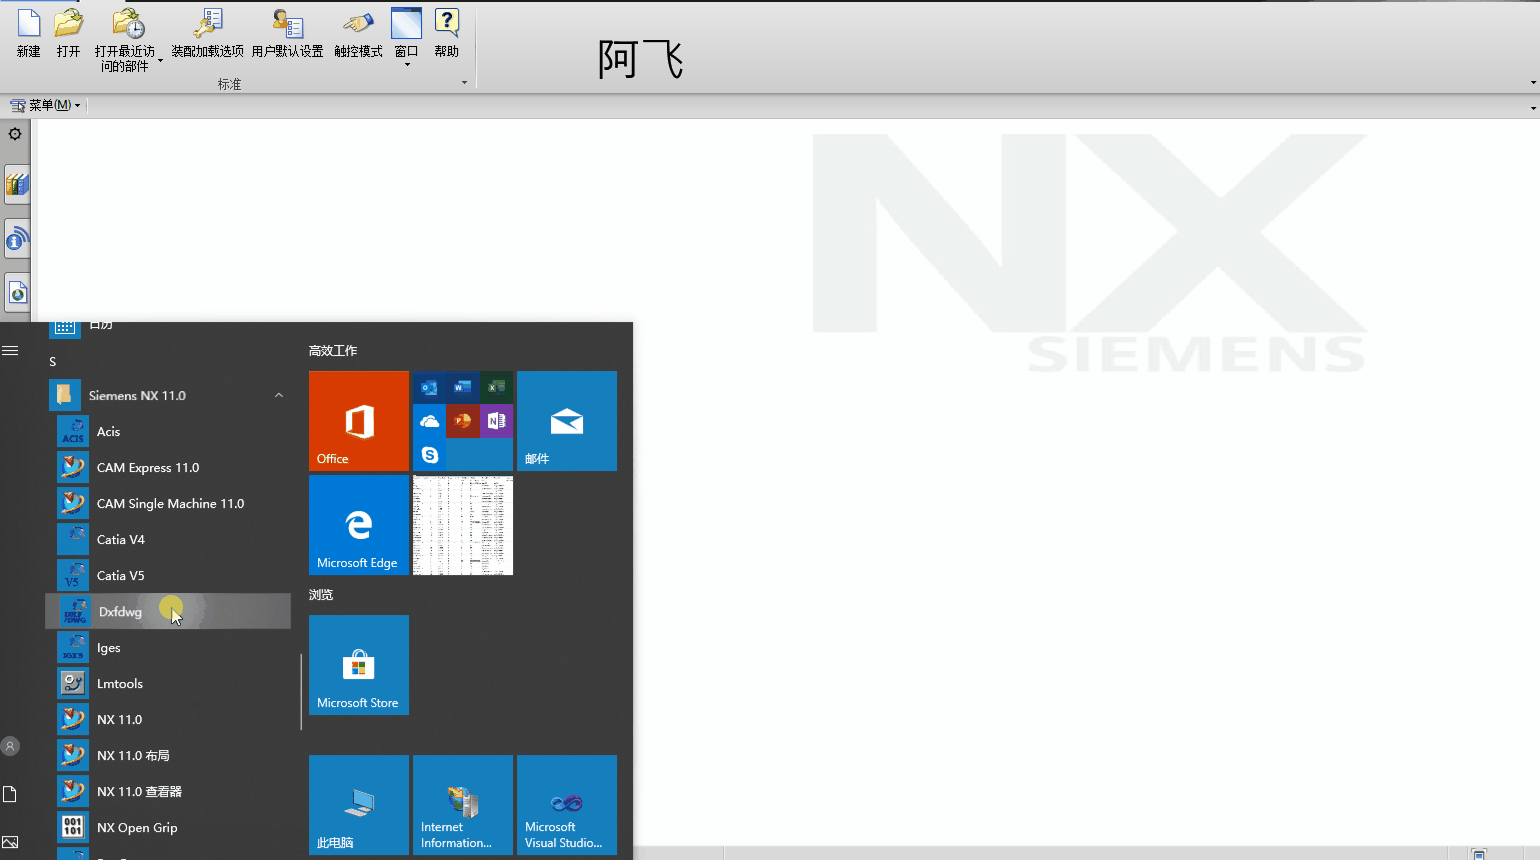This screenshot has height=860, width=1540.
Task: Launch Acis from the Start list
Action: tap(168, 431)
